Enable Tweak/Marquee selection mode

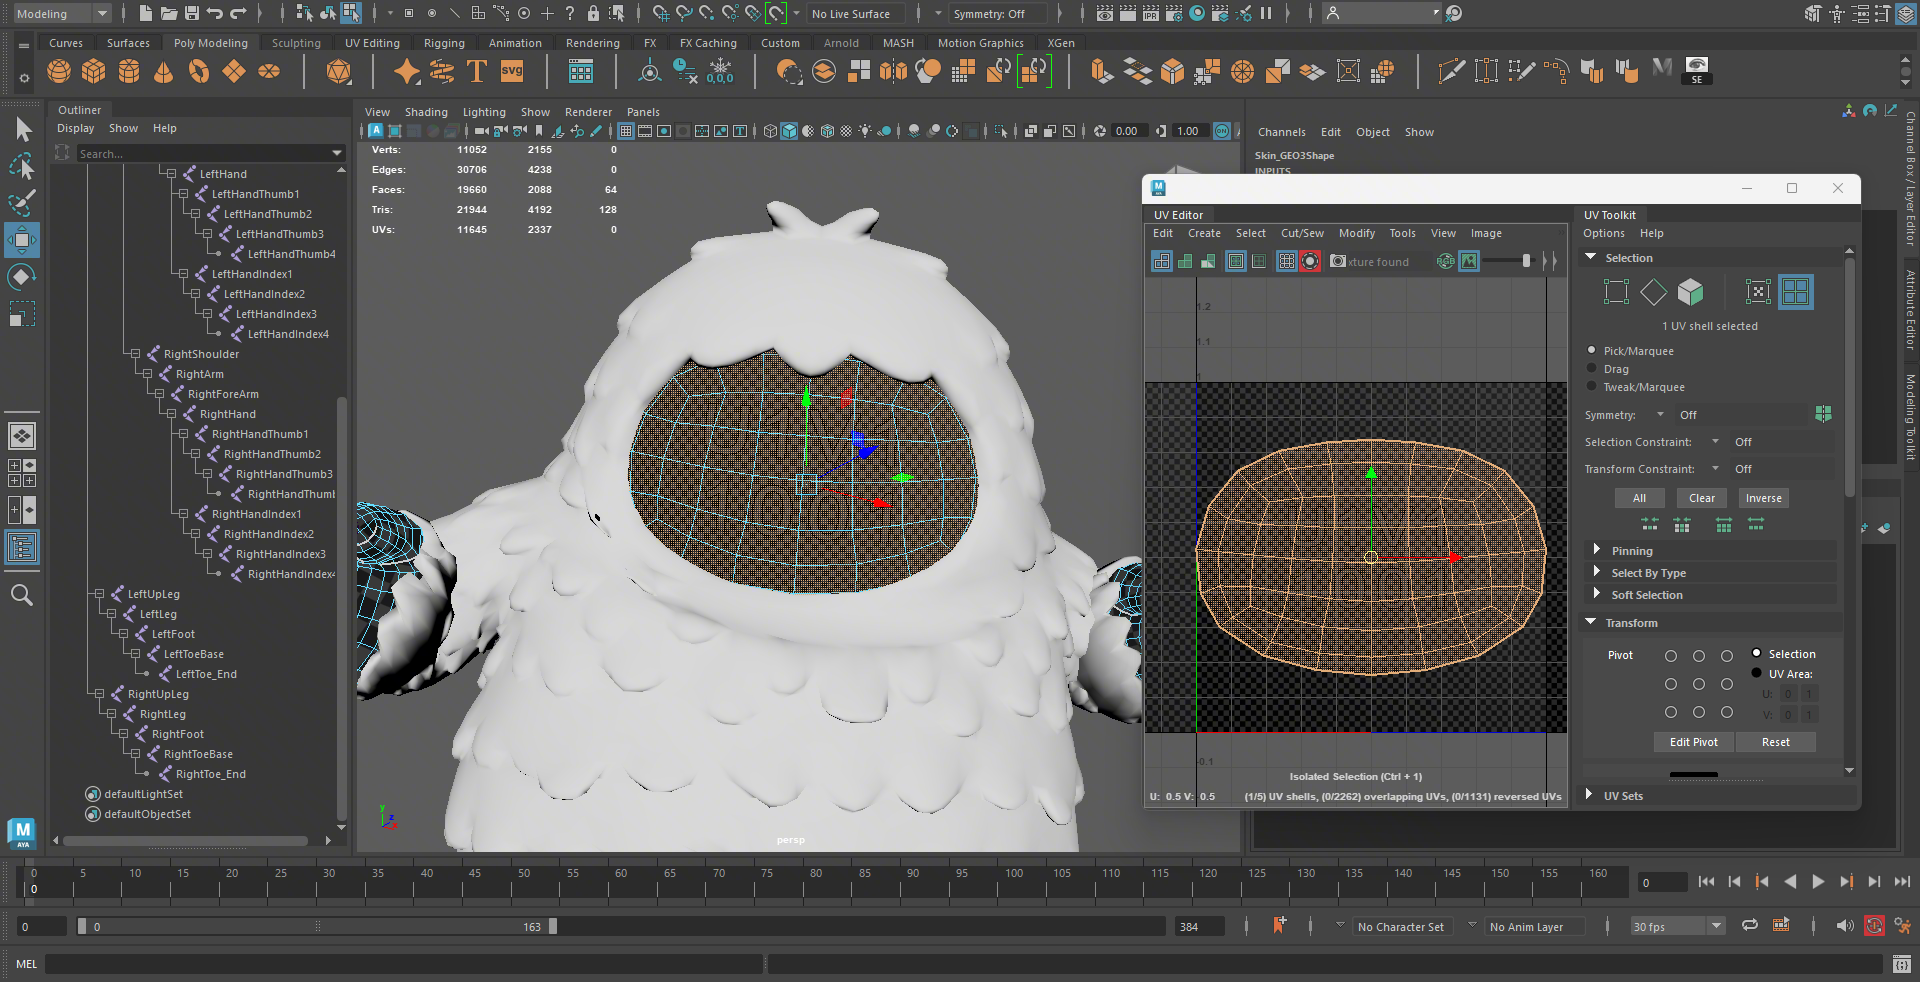pos(1592,387)
